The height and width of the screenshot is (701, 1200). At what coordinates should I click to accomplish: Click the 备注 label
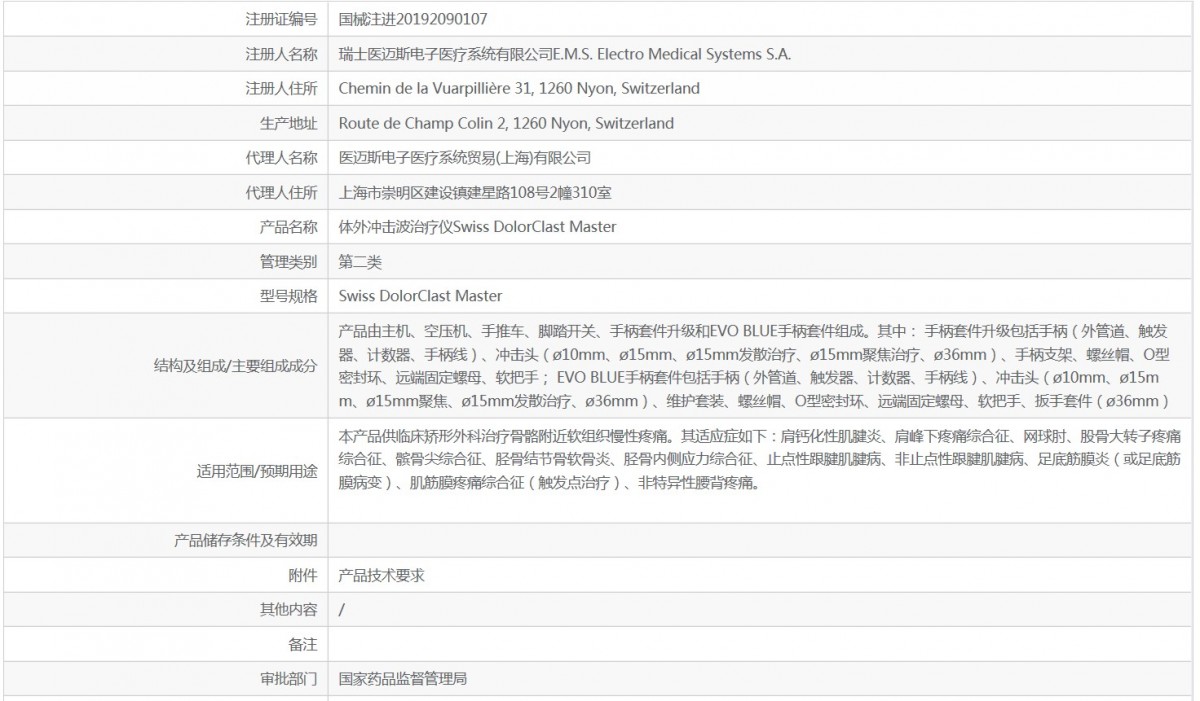(302, 644)
